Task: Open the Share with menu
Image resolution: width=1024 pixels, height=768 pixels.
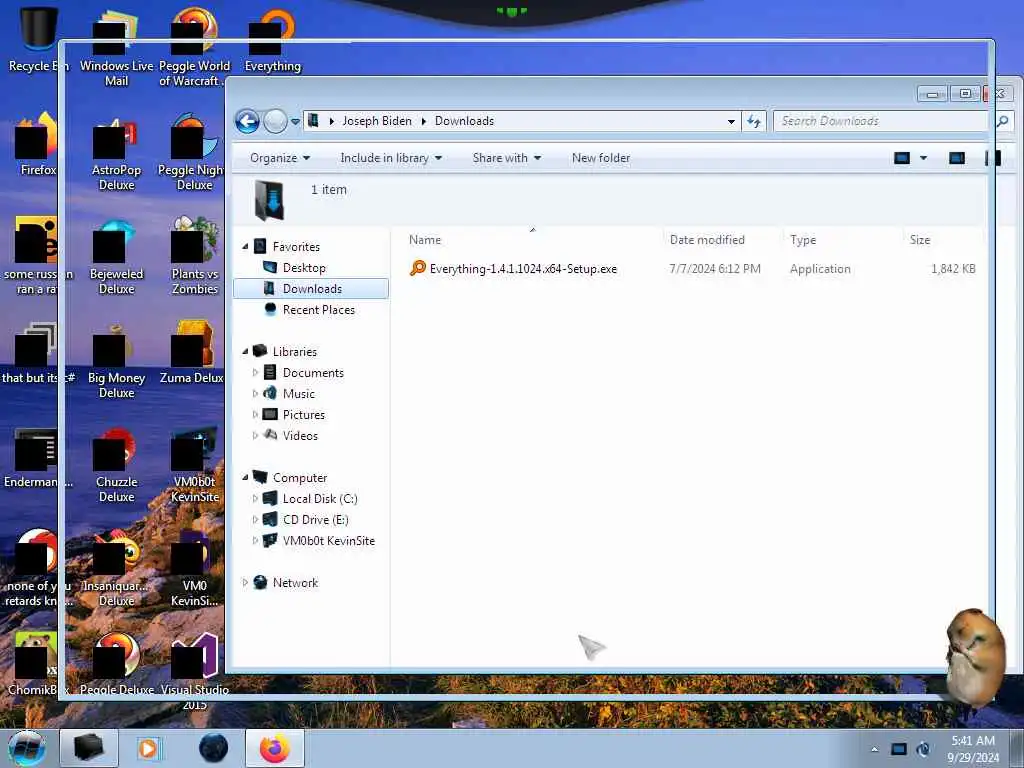Action: click(x=507, y=158)
